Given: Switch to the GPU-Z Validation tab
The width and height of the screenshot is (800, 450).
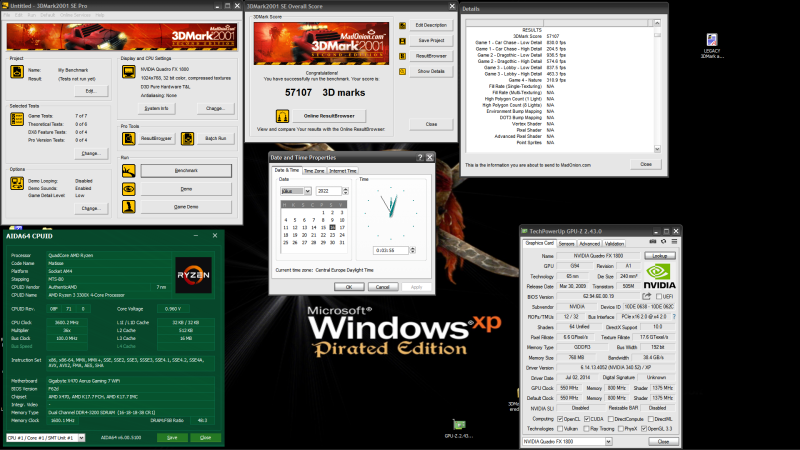Looking at the screenshot, I should point(614,244).
